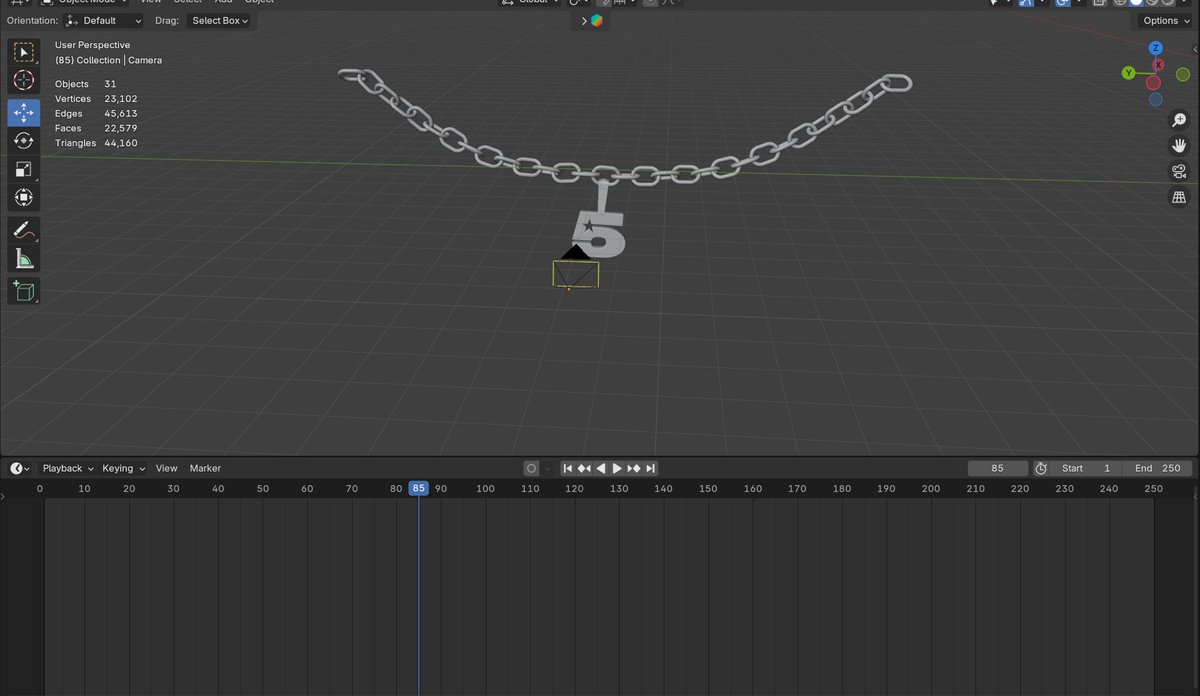Viewport: 1200px width, 696px height.
Task: Click frame 250 on the timeline ruler
Action: click(1154, 488)
